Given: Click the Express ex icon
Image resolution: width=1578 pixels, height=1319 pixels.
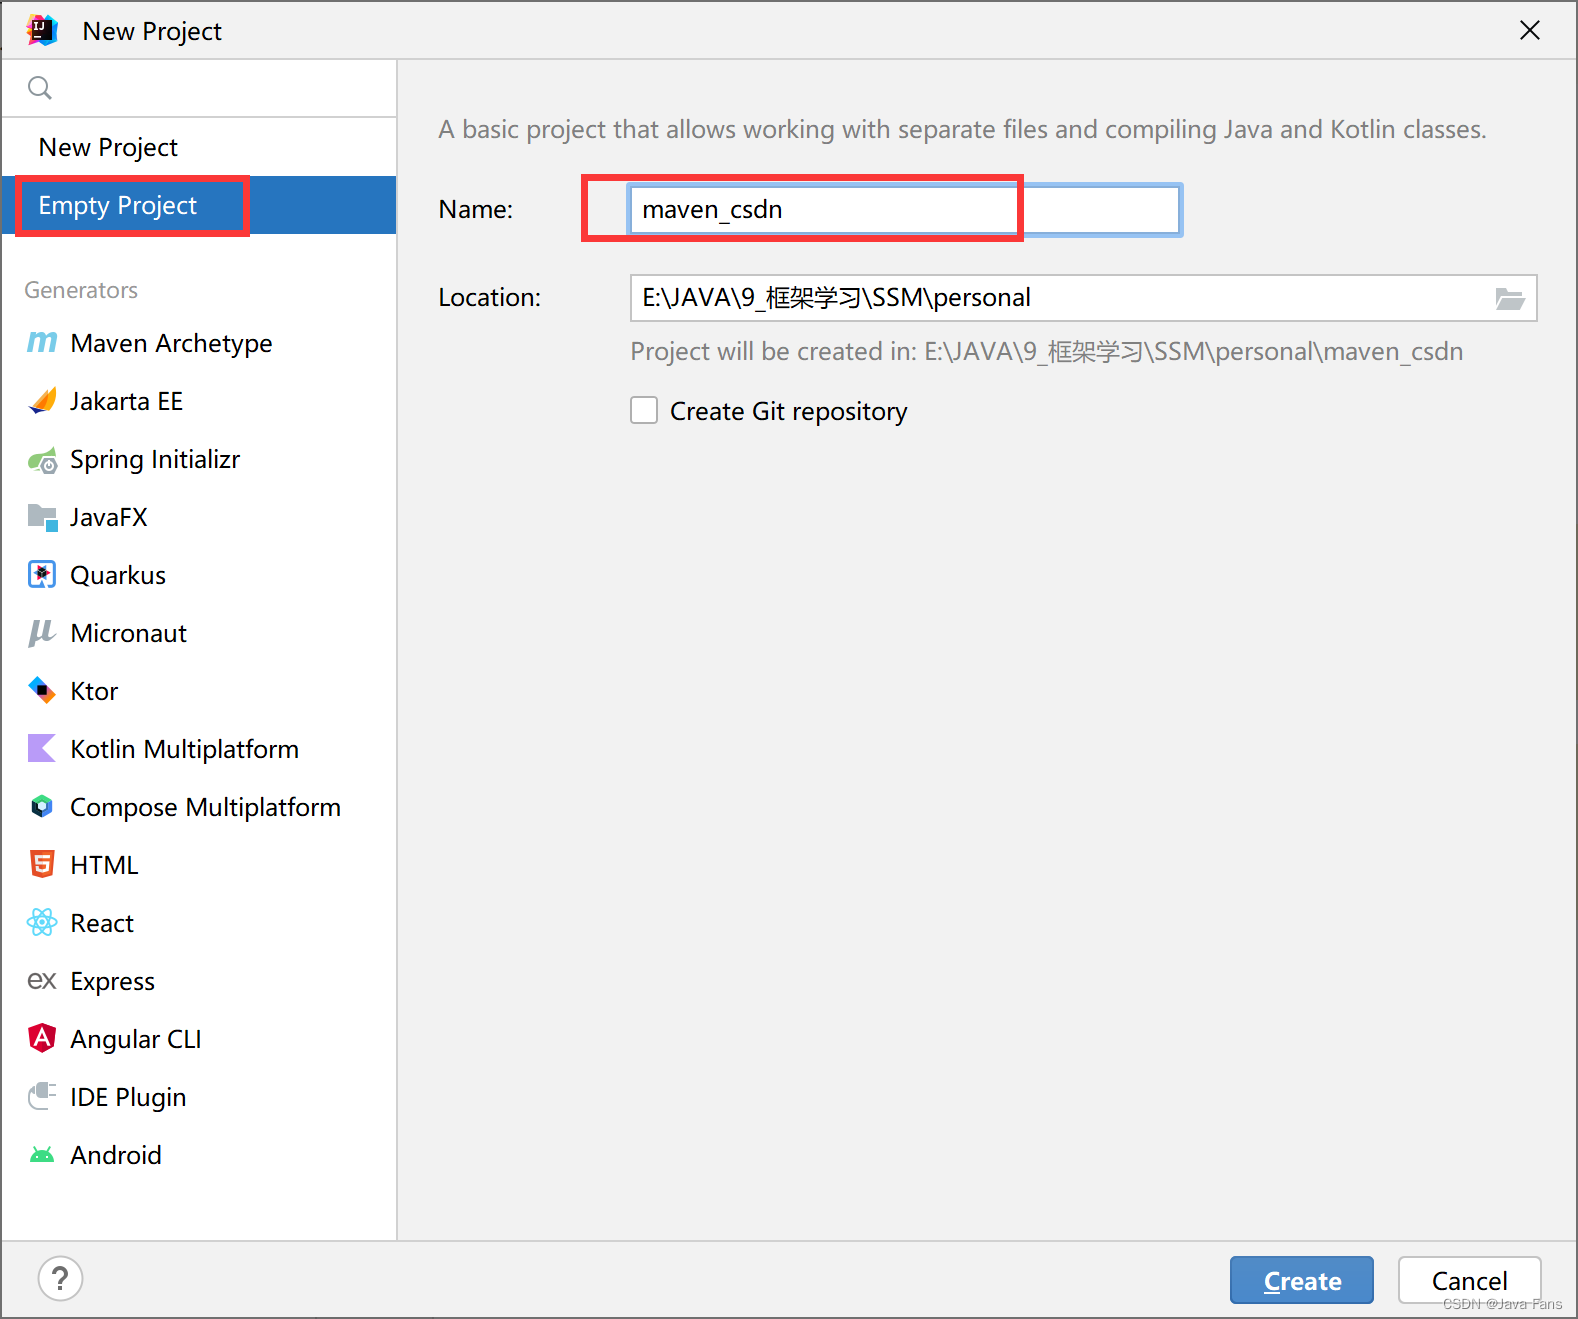Looking at the screenshot, I should point(42,981).
